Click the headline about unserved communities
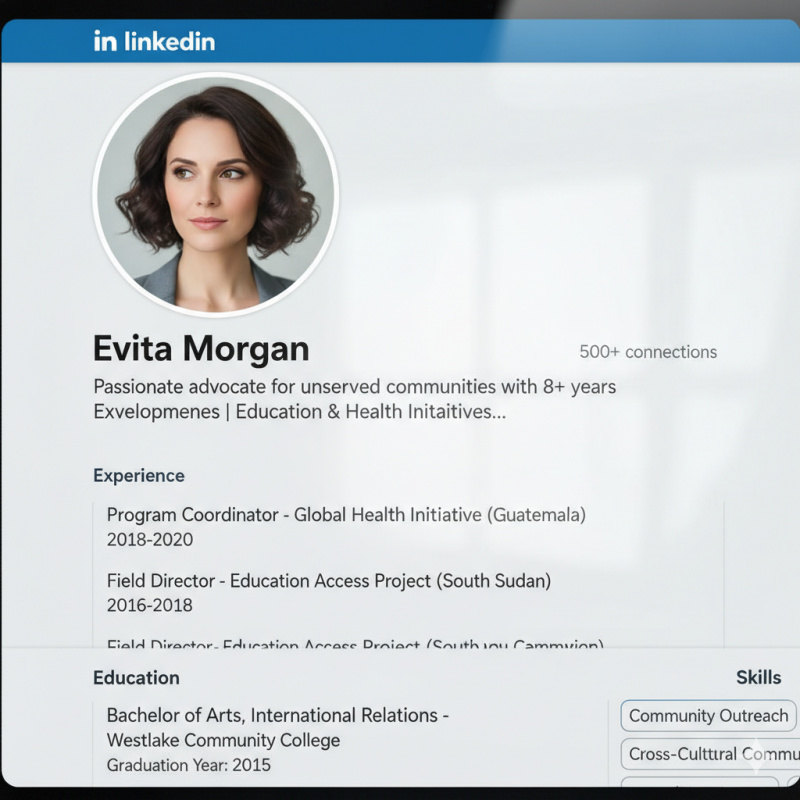Screen dimensions: 800x800 point(355,386)
